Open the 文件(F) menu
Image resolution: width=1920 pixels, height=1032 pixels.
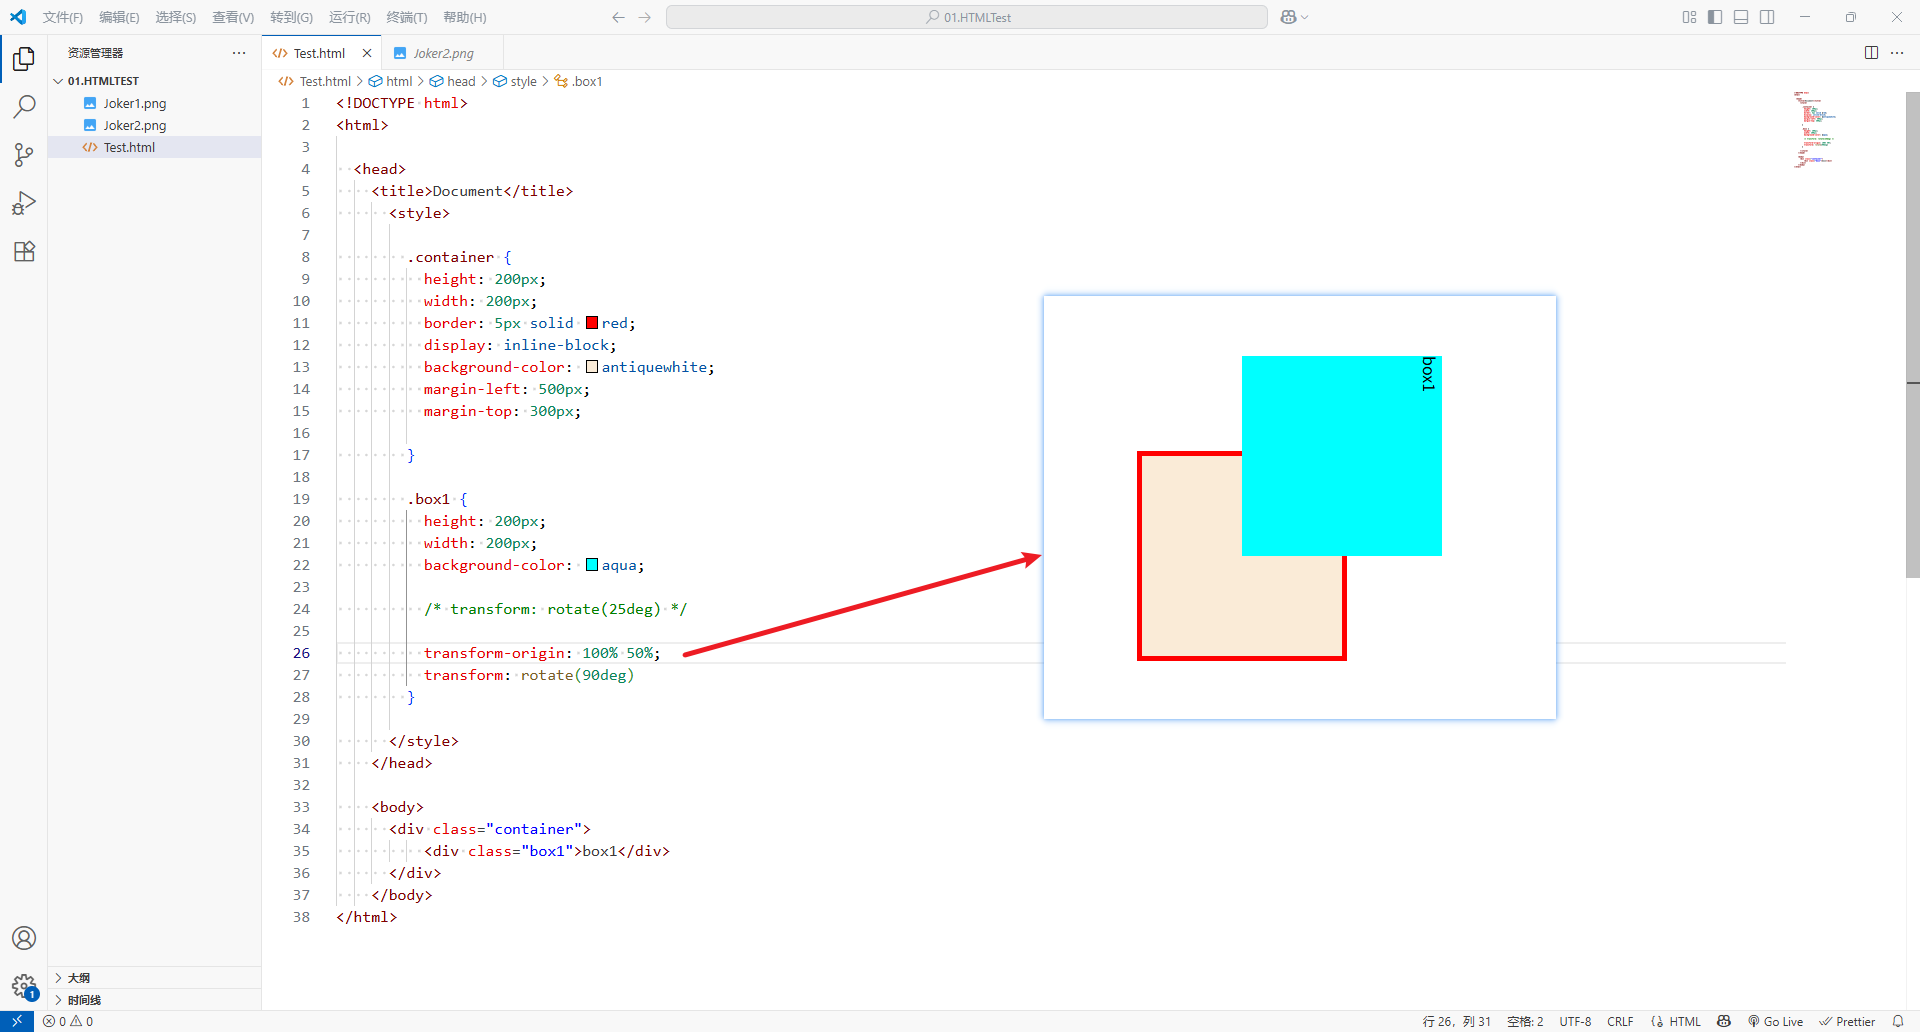click(63, 17)
